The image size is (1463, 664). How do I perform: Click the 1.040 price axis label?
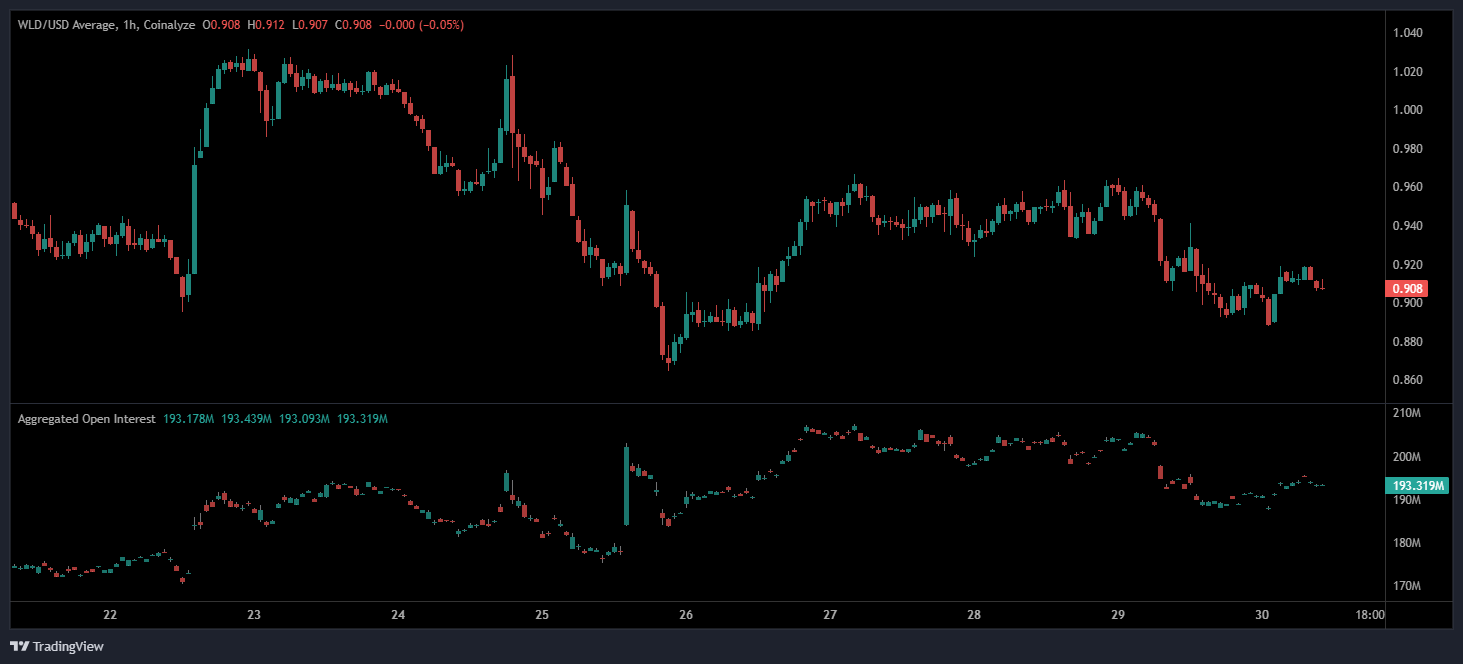tap(1407, 33)
